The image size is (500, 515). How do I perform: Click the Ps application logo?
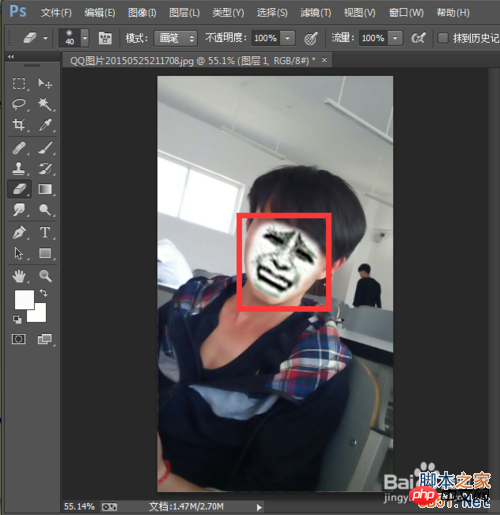click(x=18, y=11)
